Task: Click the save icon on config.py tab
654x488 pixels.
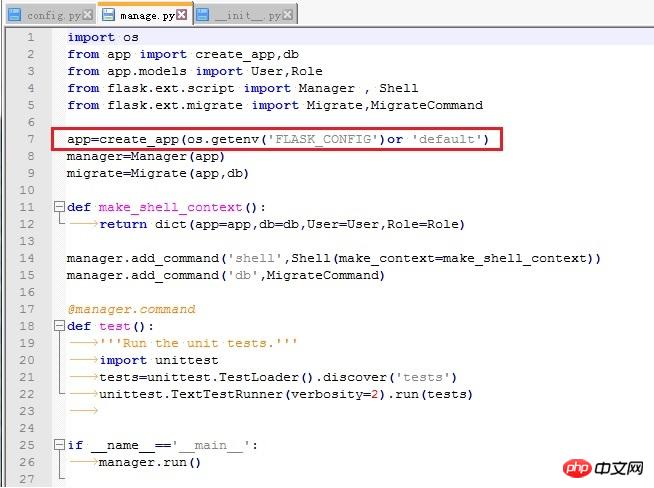Action: coord(15,15)
